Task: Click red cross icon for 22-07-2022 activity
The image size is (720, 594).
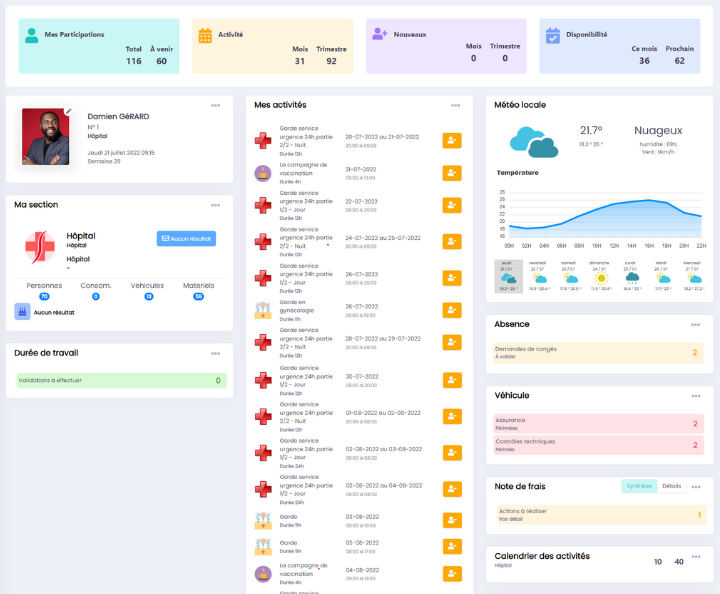Action: point(263,205)
